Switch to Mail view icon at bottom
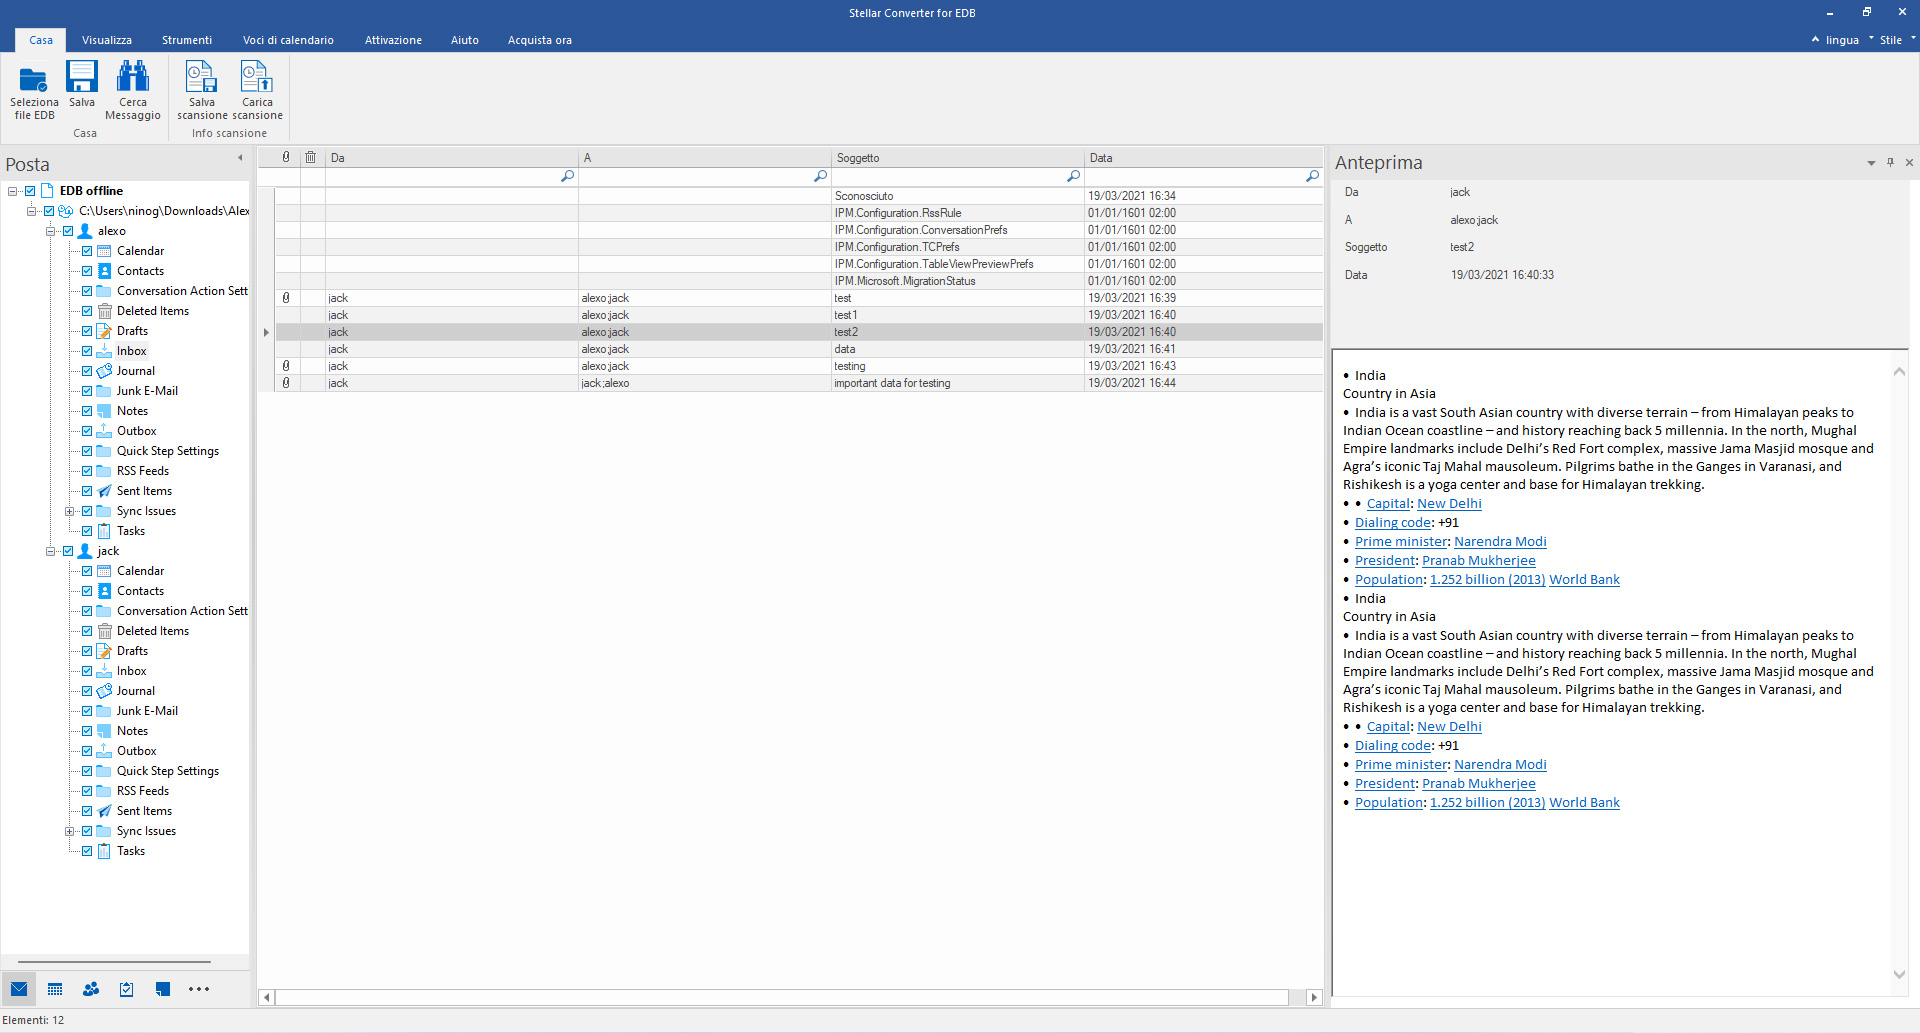This screenshot has width=1920, height=1033. 19,989
